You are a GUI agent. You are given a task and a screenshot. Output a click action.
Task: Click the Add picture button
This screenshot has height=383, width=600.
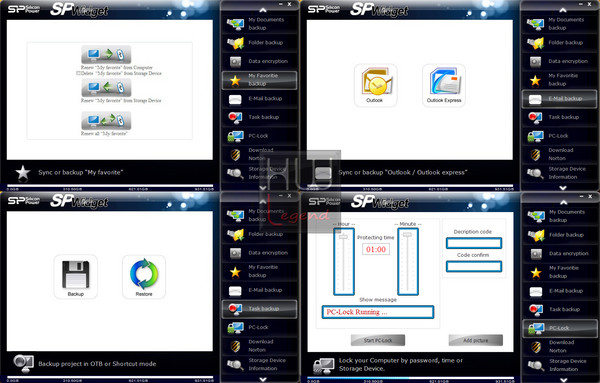click(x=476, y=340)
